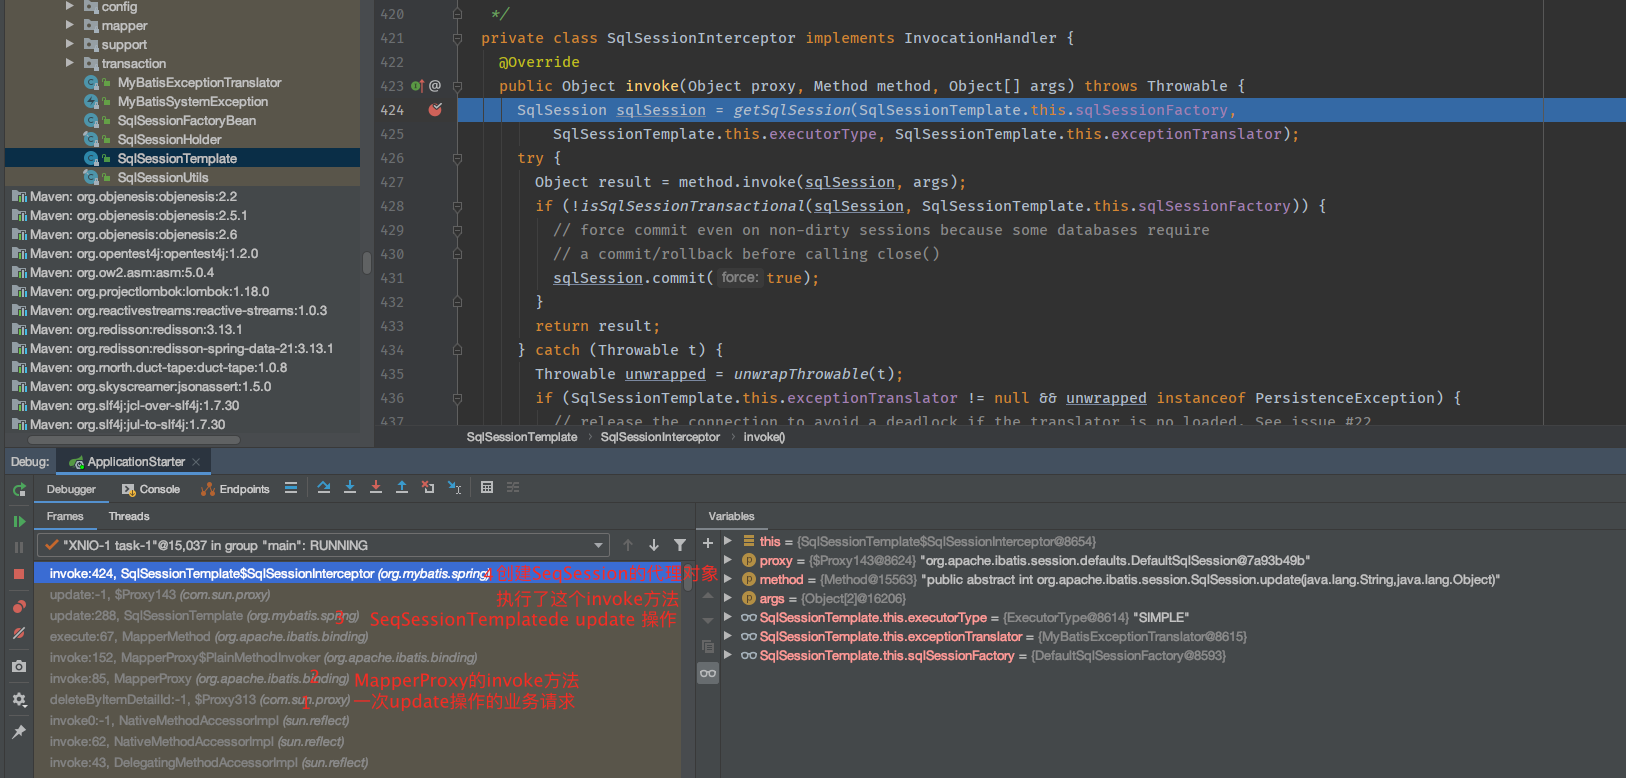The width and height of the screenshot is (1626, 778).
Task: Step into the method
Action: pyautogui.click(x=350, y=488)
